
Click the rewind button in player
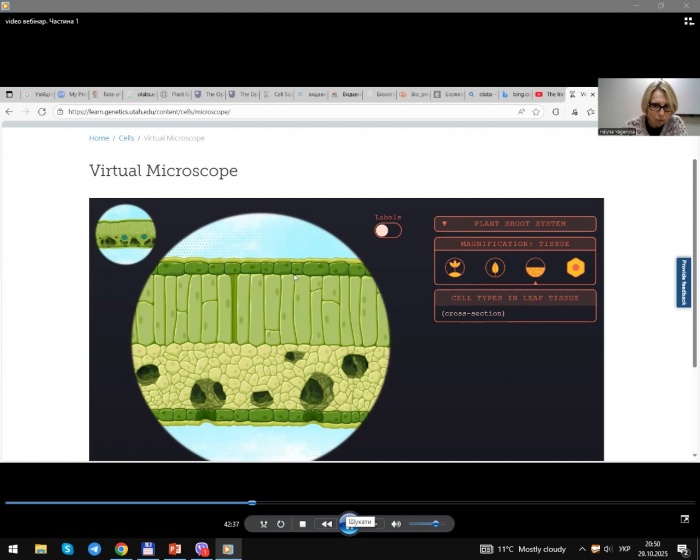[x=326, y=524]
